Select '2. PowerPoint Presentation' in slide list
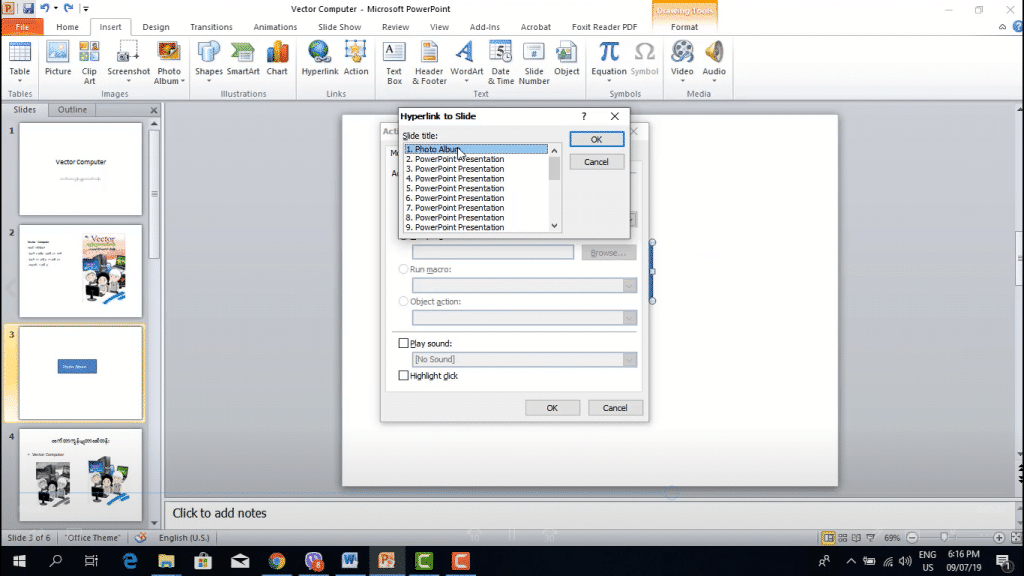The width and height of the screenshot is (1024, 576). (475, 159)
